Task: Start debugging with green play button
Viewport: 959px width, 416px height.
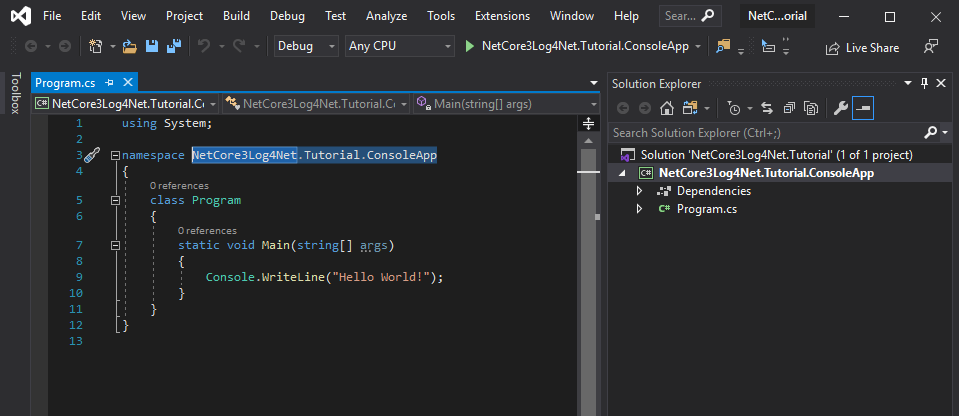Action: pos(470,46)
